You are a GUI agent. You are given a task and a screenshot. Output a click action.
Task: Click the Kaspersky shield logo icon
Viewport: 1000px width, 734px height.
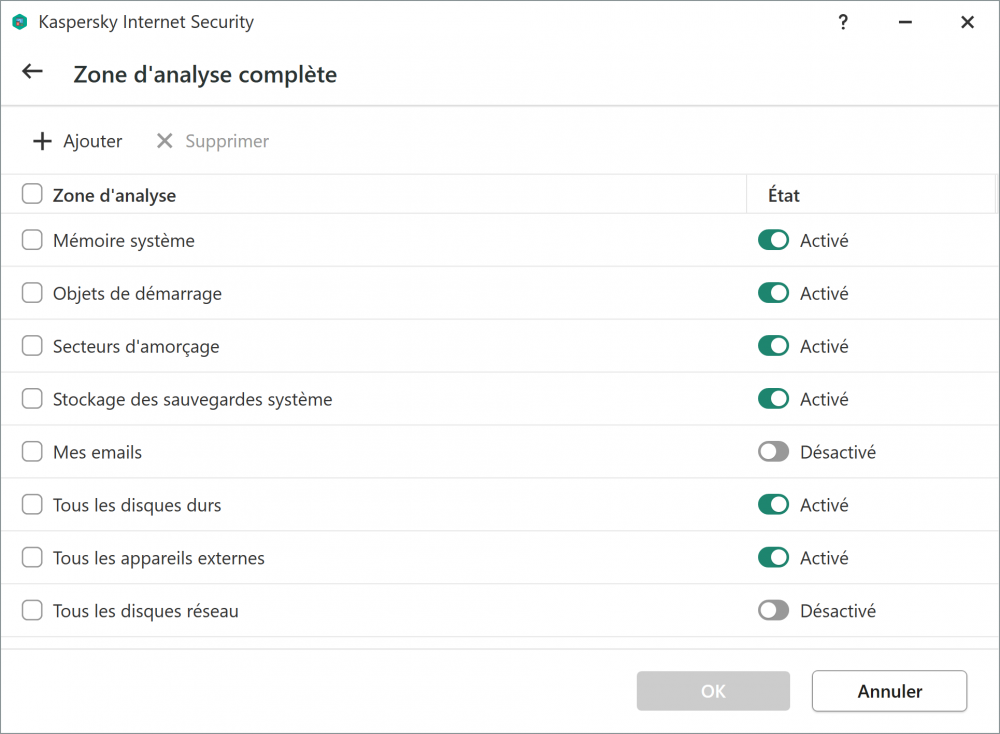pyautogui.click(x=19, y=22)
